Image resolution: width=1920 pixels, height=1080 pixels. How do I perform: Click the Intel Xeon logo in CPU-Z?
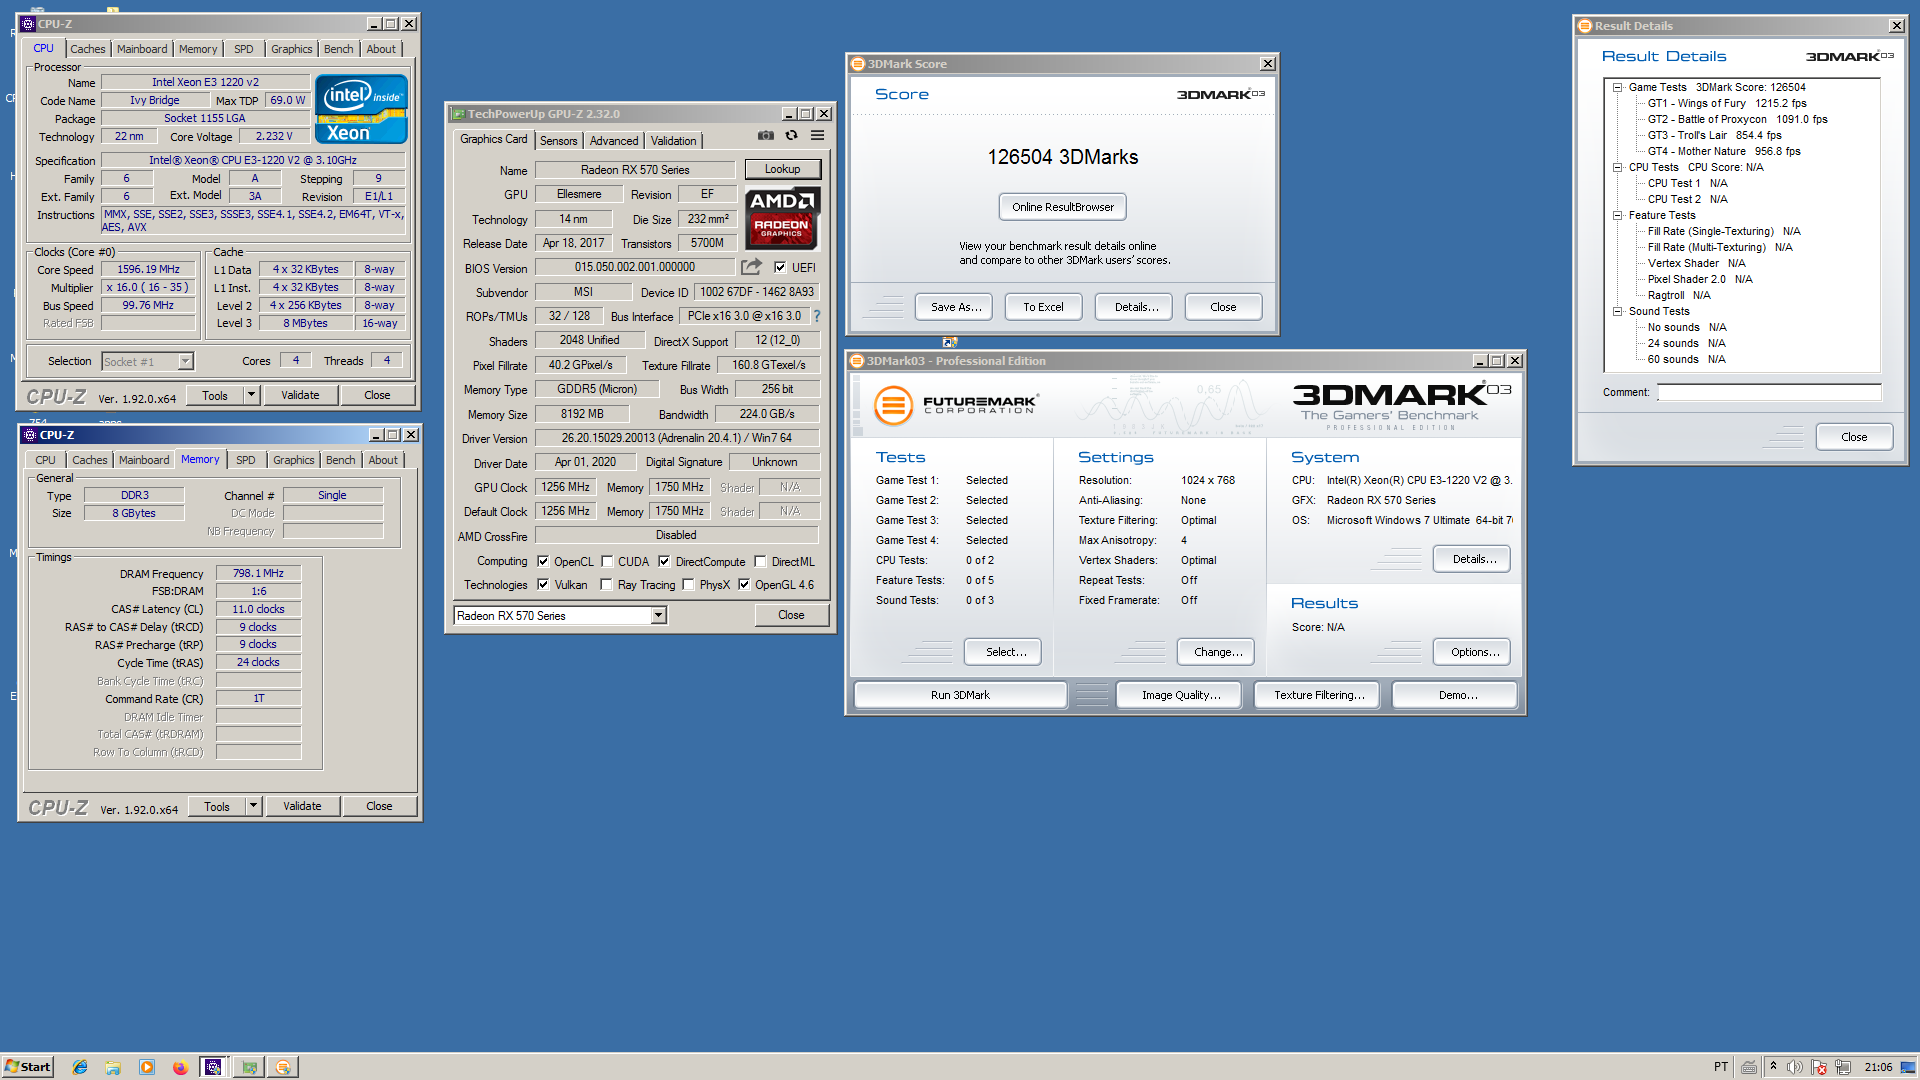click(361, 109)
